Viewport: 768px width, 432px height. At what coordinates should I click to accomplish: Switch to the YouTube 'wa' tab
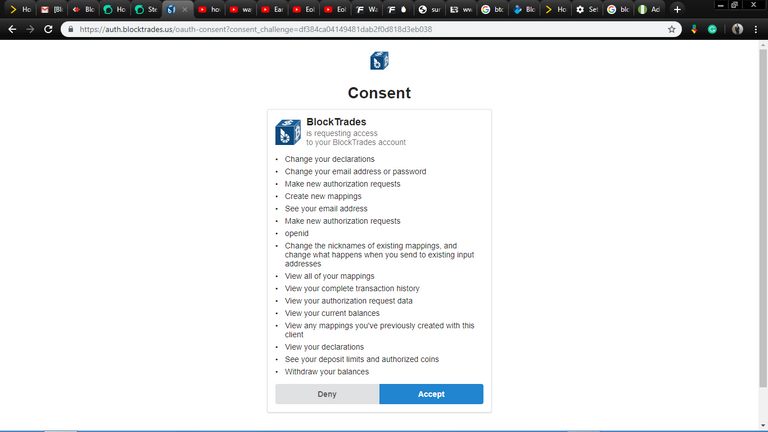click(x=240, y=9)
